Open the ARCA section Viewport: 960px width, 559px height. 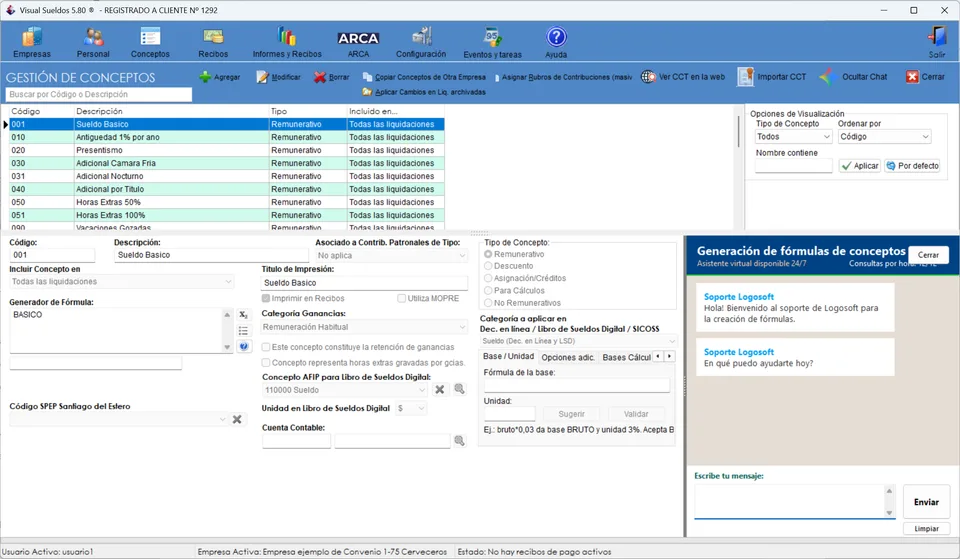[x=358, y=43]
